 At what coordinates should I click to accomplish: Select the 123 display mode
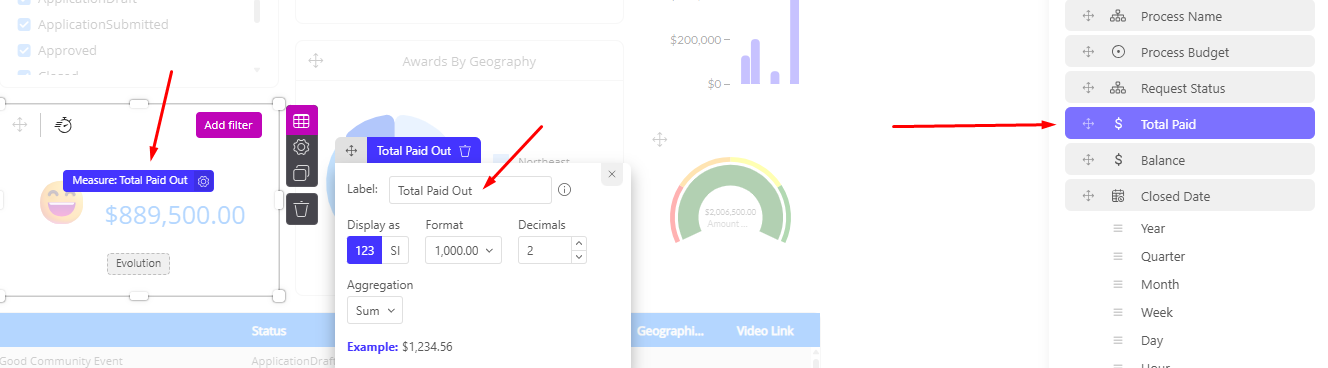(364, 250)
